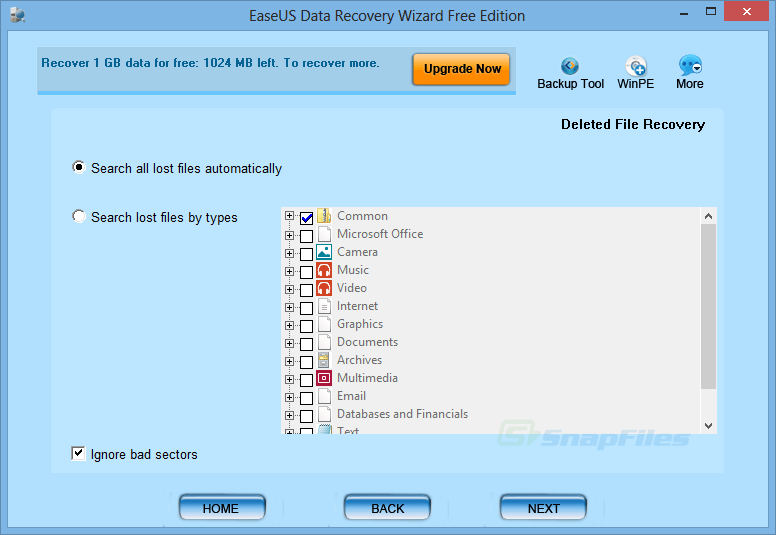Maximize the EaseUS window
Image resolution: width=776 pixels, height=535 pixels.
[711, 11]
